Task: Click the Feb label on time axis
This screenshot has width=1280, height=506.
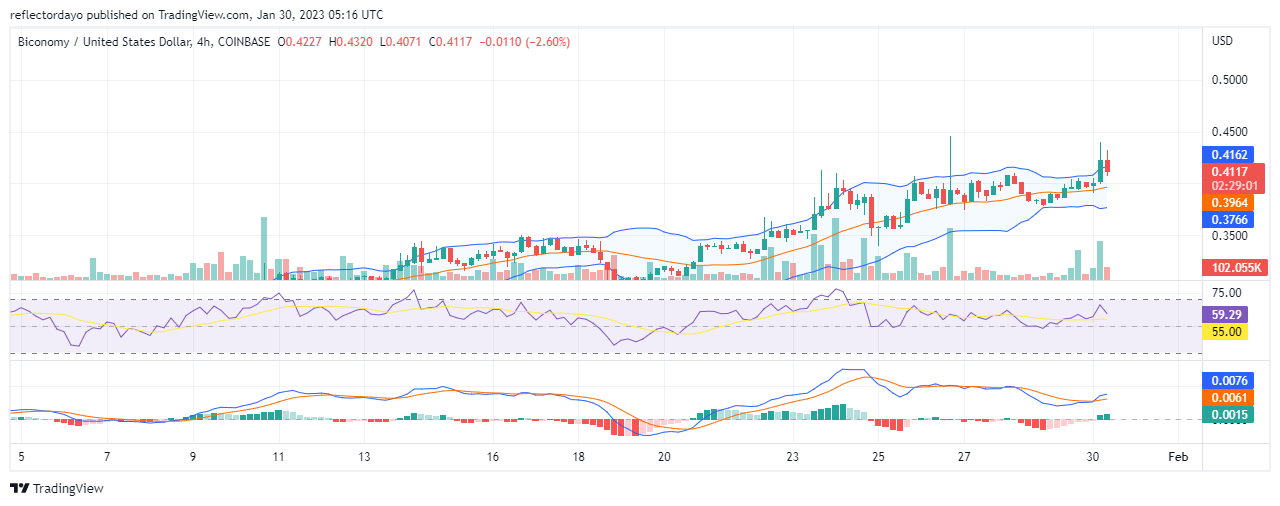Action: click(x=1179, y=455)
